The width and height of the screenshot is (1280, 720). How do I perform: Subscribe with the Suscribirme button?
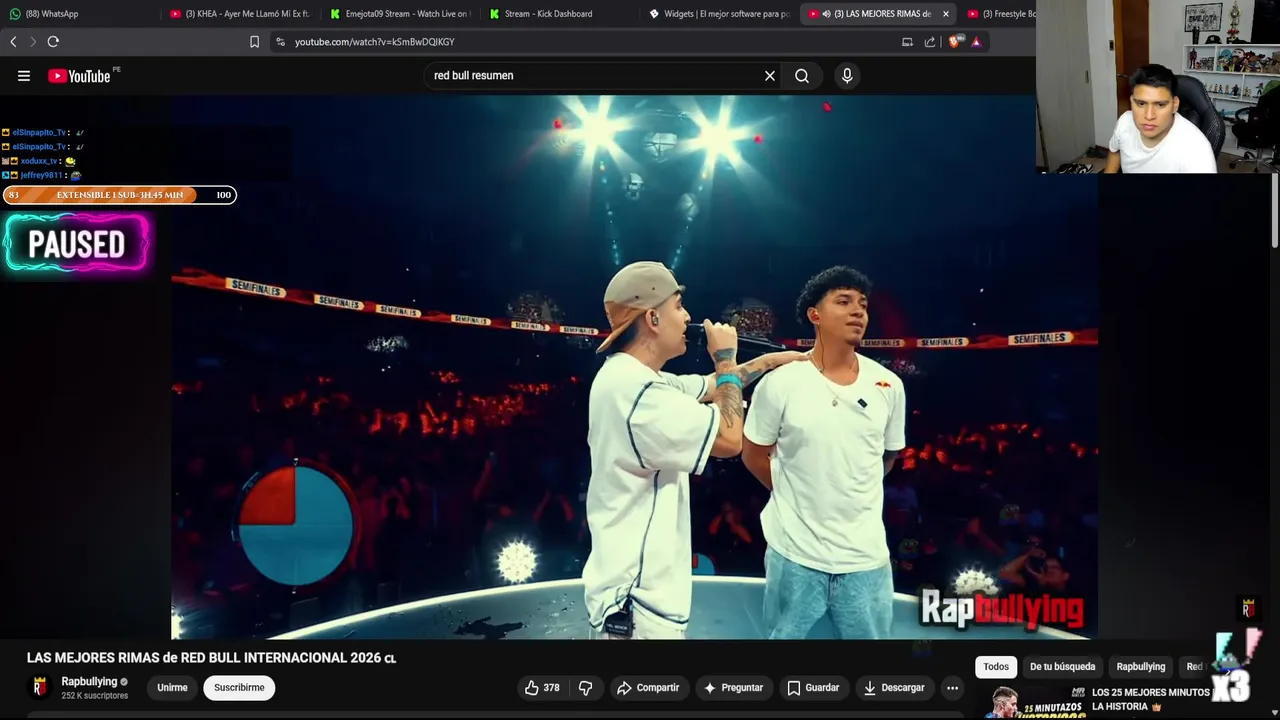[x=239, y=688]
